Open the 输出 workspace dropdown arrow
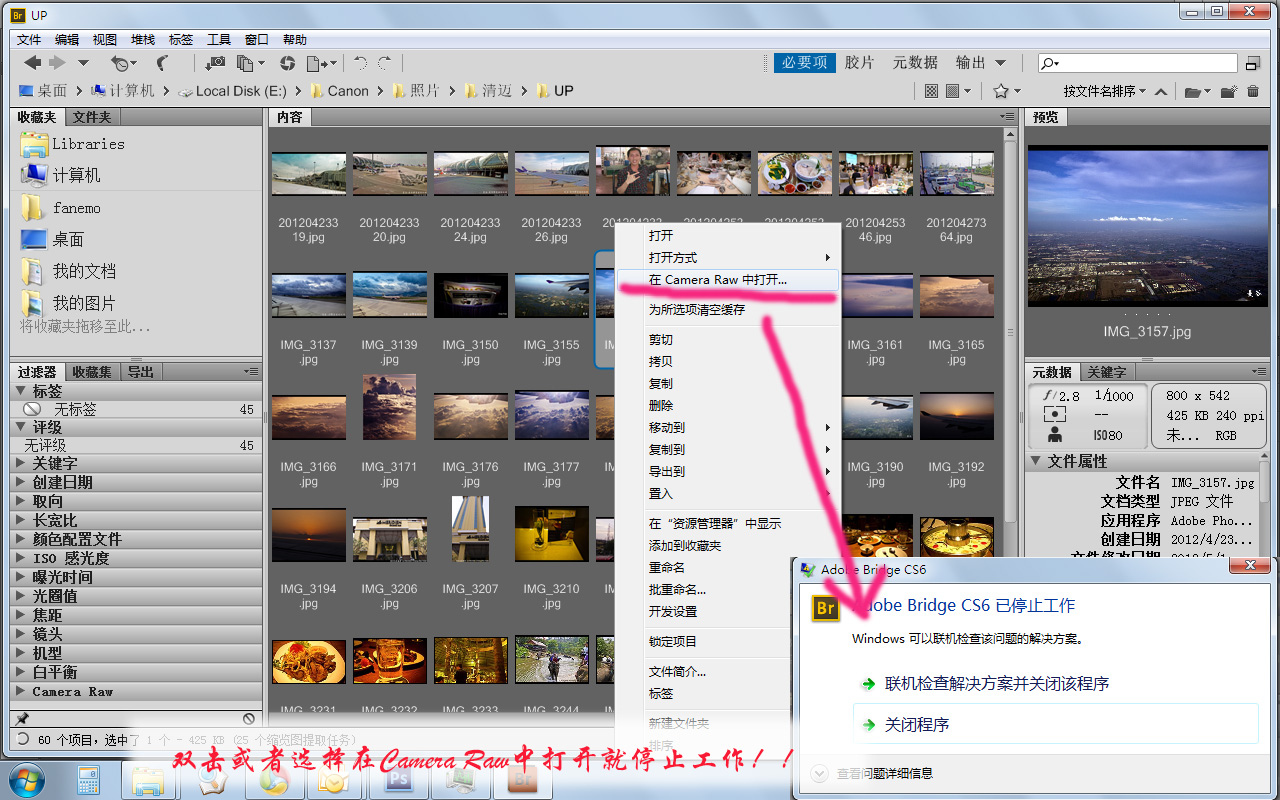The image size is (1280, 800). [x=1000, y=62]
